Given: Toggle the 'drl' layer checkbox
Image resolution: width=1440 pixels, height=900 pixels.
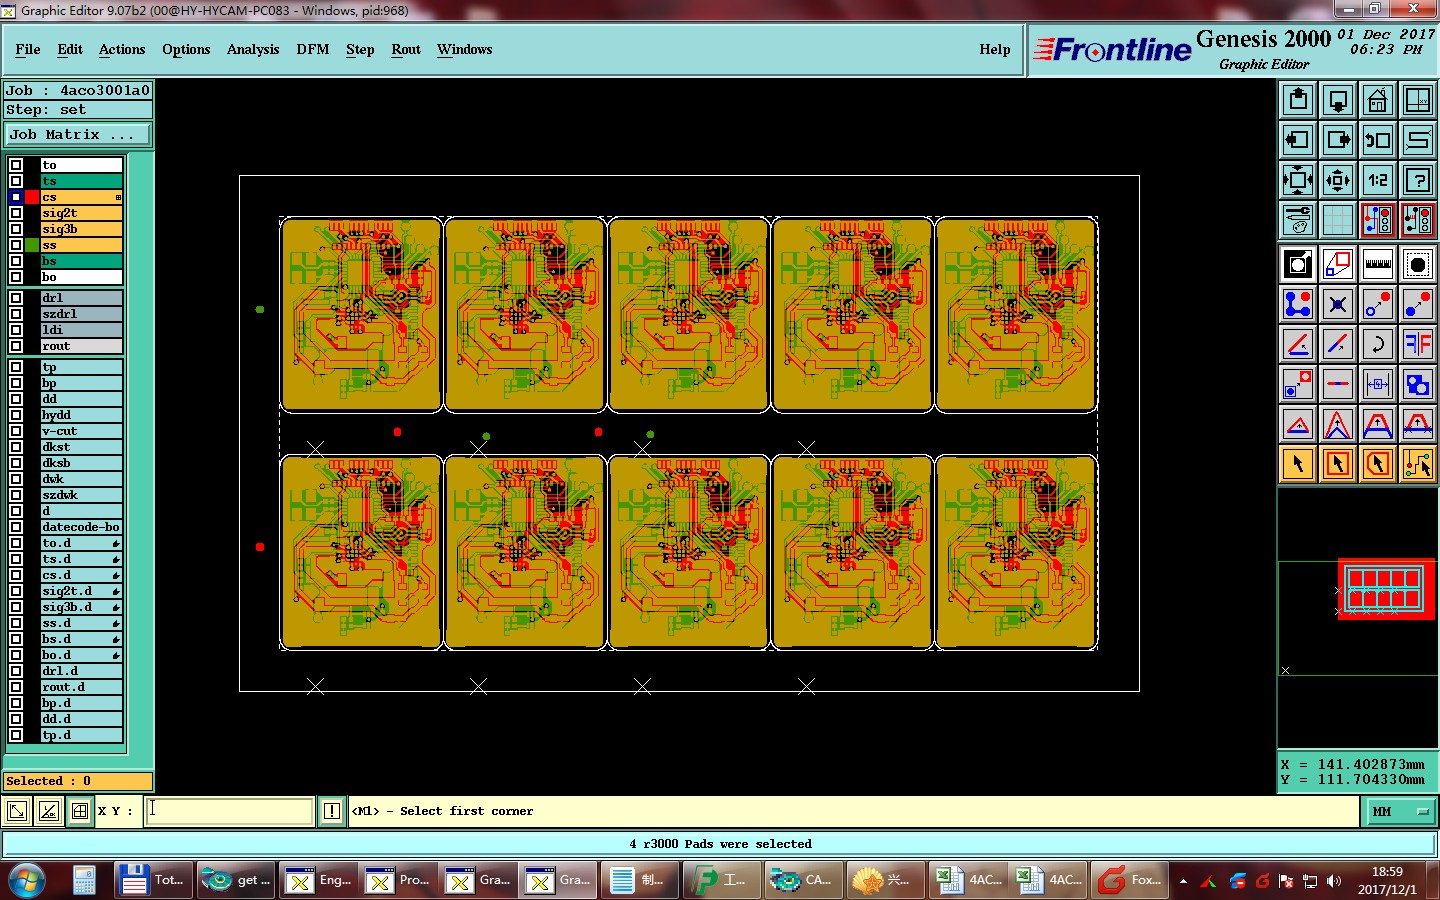Looking at the screenshot, I should click(x=16, y=298).
